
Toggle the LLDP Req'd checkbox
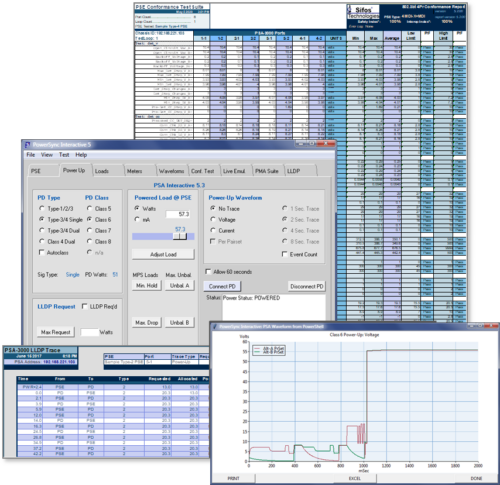[85, 306]
